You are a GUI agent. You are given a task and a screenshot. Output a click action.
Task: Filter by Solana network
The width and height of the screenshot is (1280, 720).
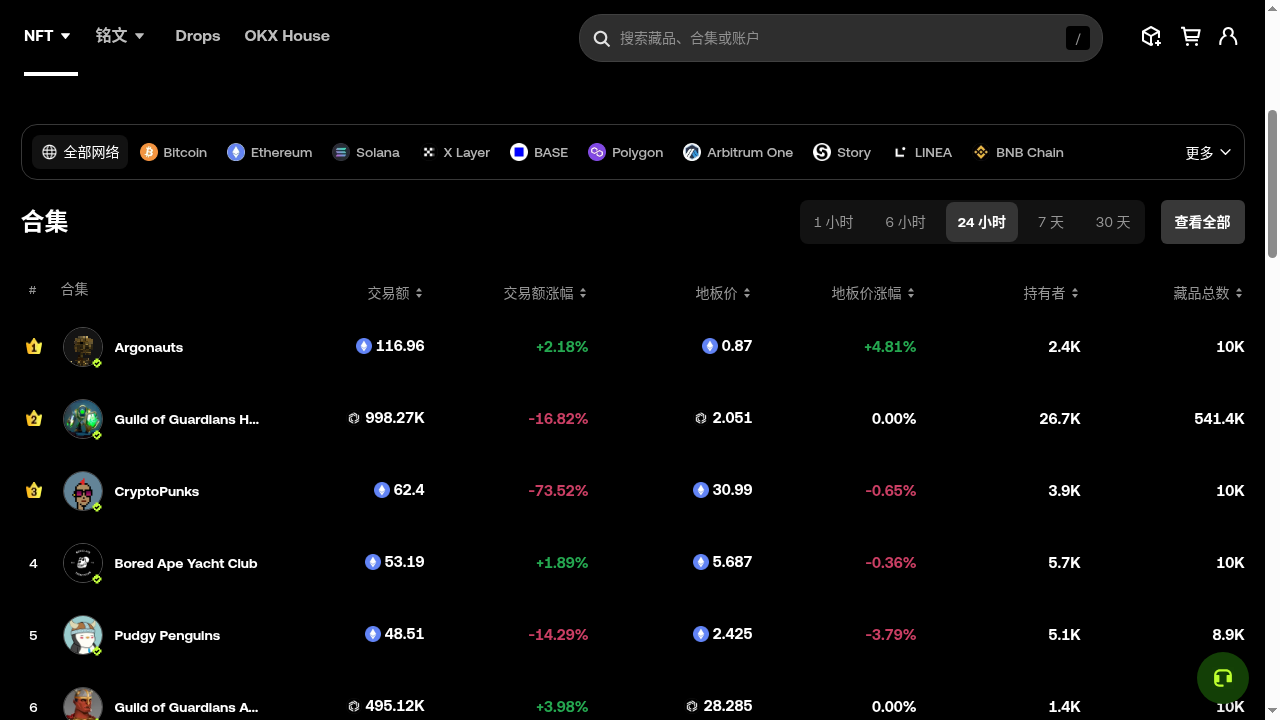click(366, 152)
